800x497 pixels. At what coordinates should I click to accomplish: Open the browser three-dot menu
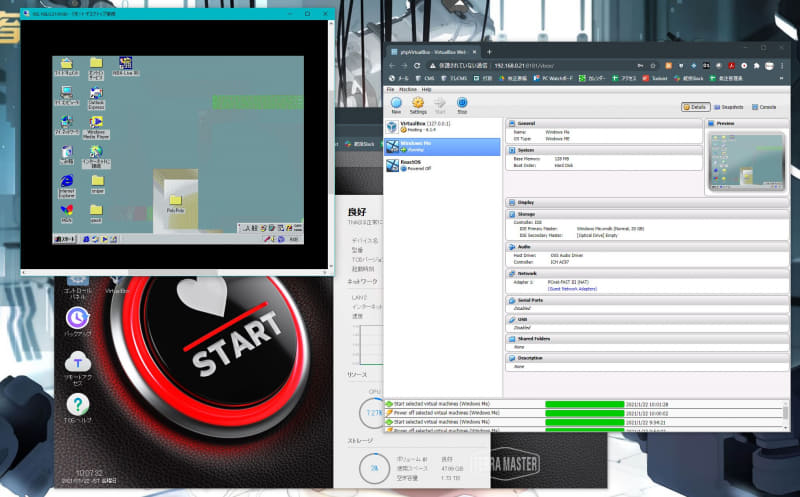tap(782, 66)
